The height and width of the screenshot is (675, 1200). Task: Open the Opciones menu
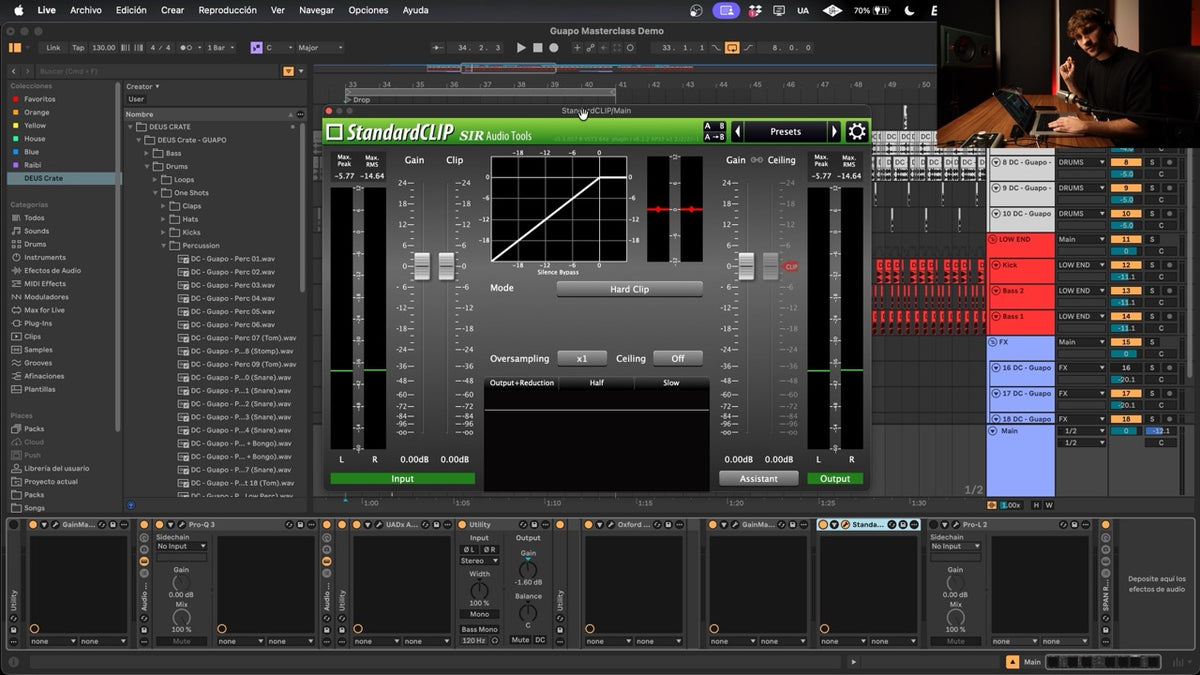coord(368,10)
